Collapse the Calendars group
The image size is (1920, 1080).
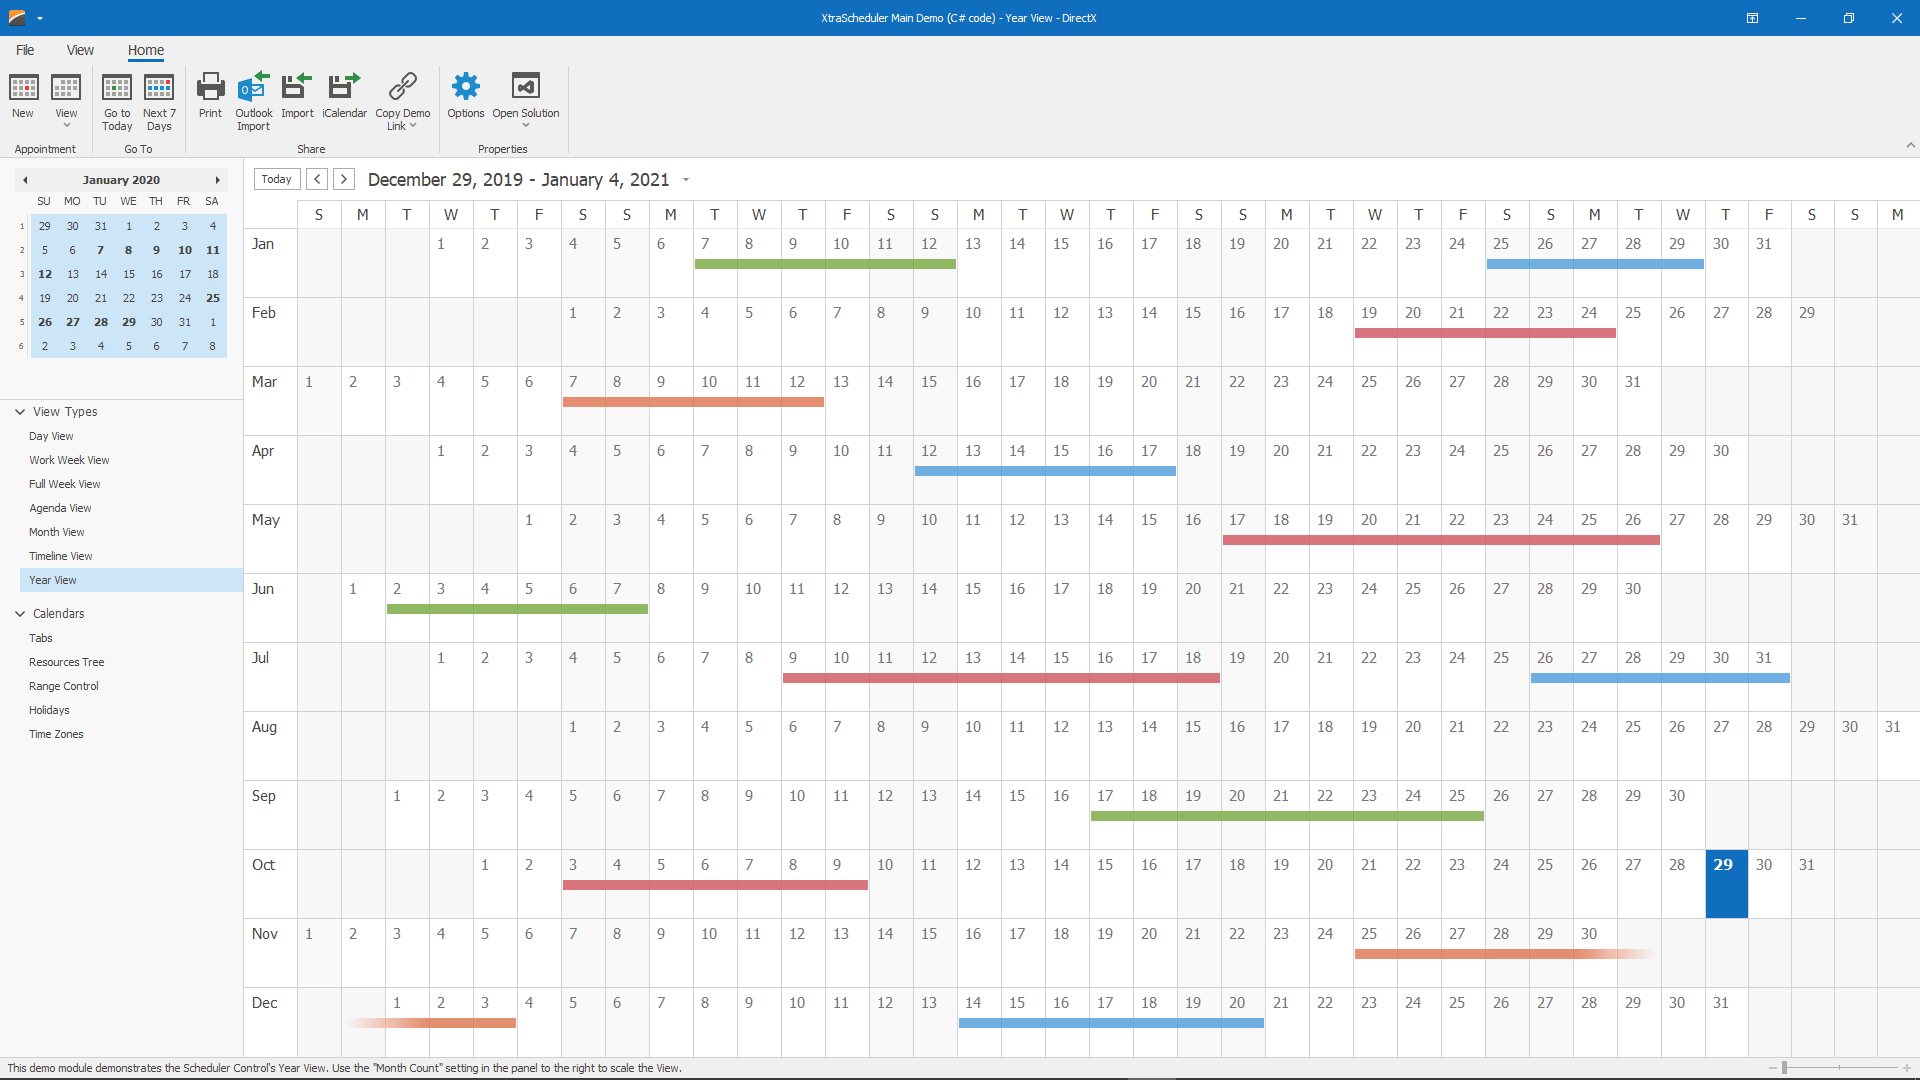pos(18,613)
